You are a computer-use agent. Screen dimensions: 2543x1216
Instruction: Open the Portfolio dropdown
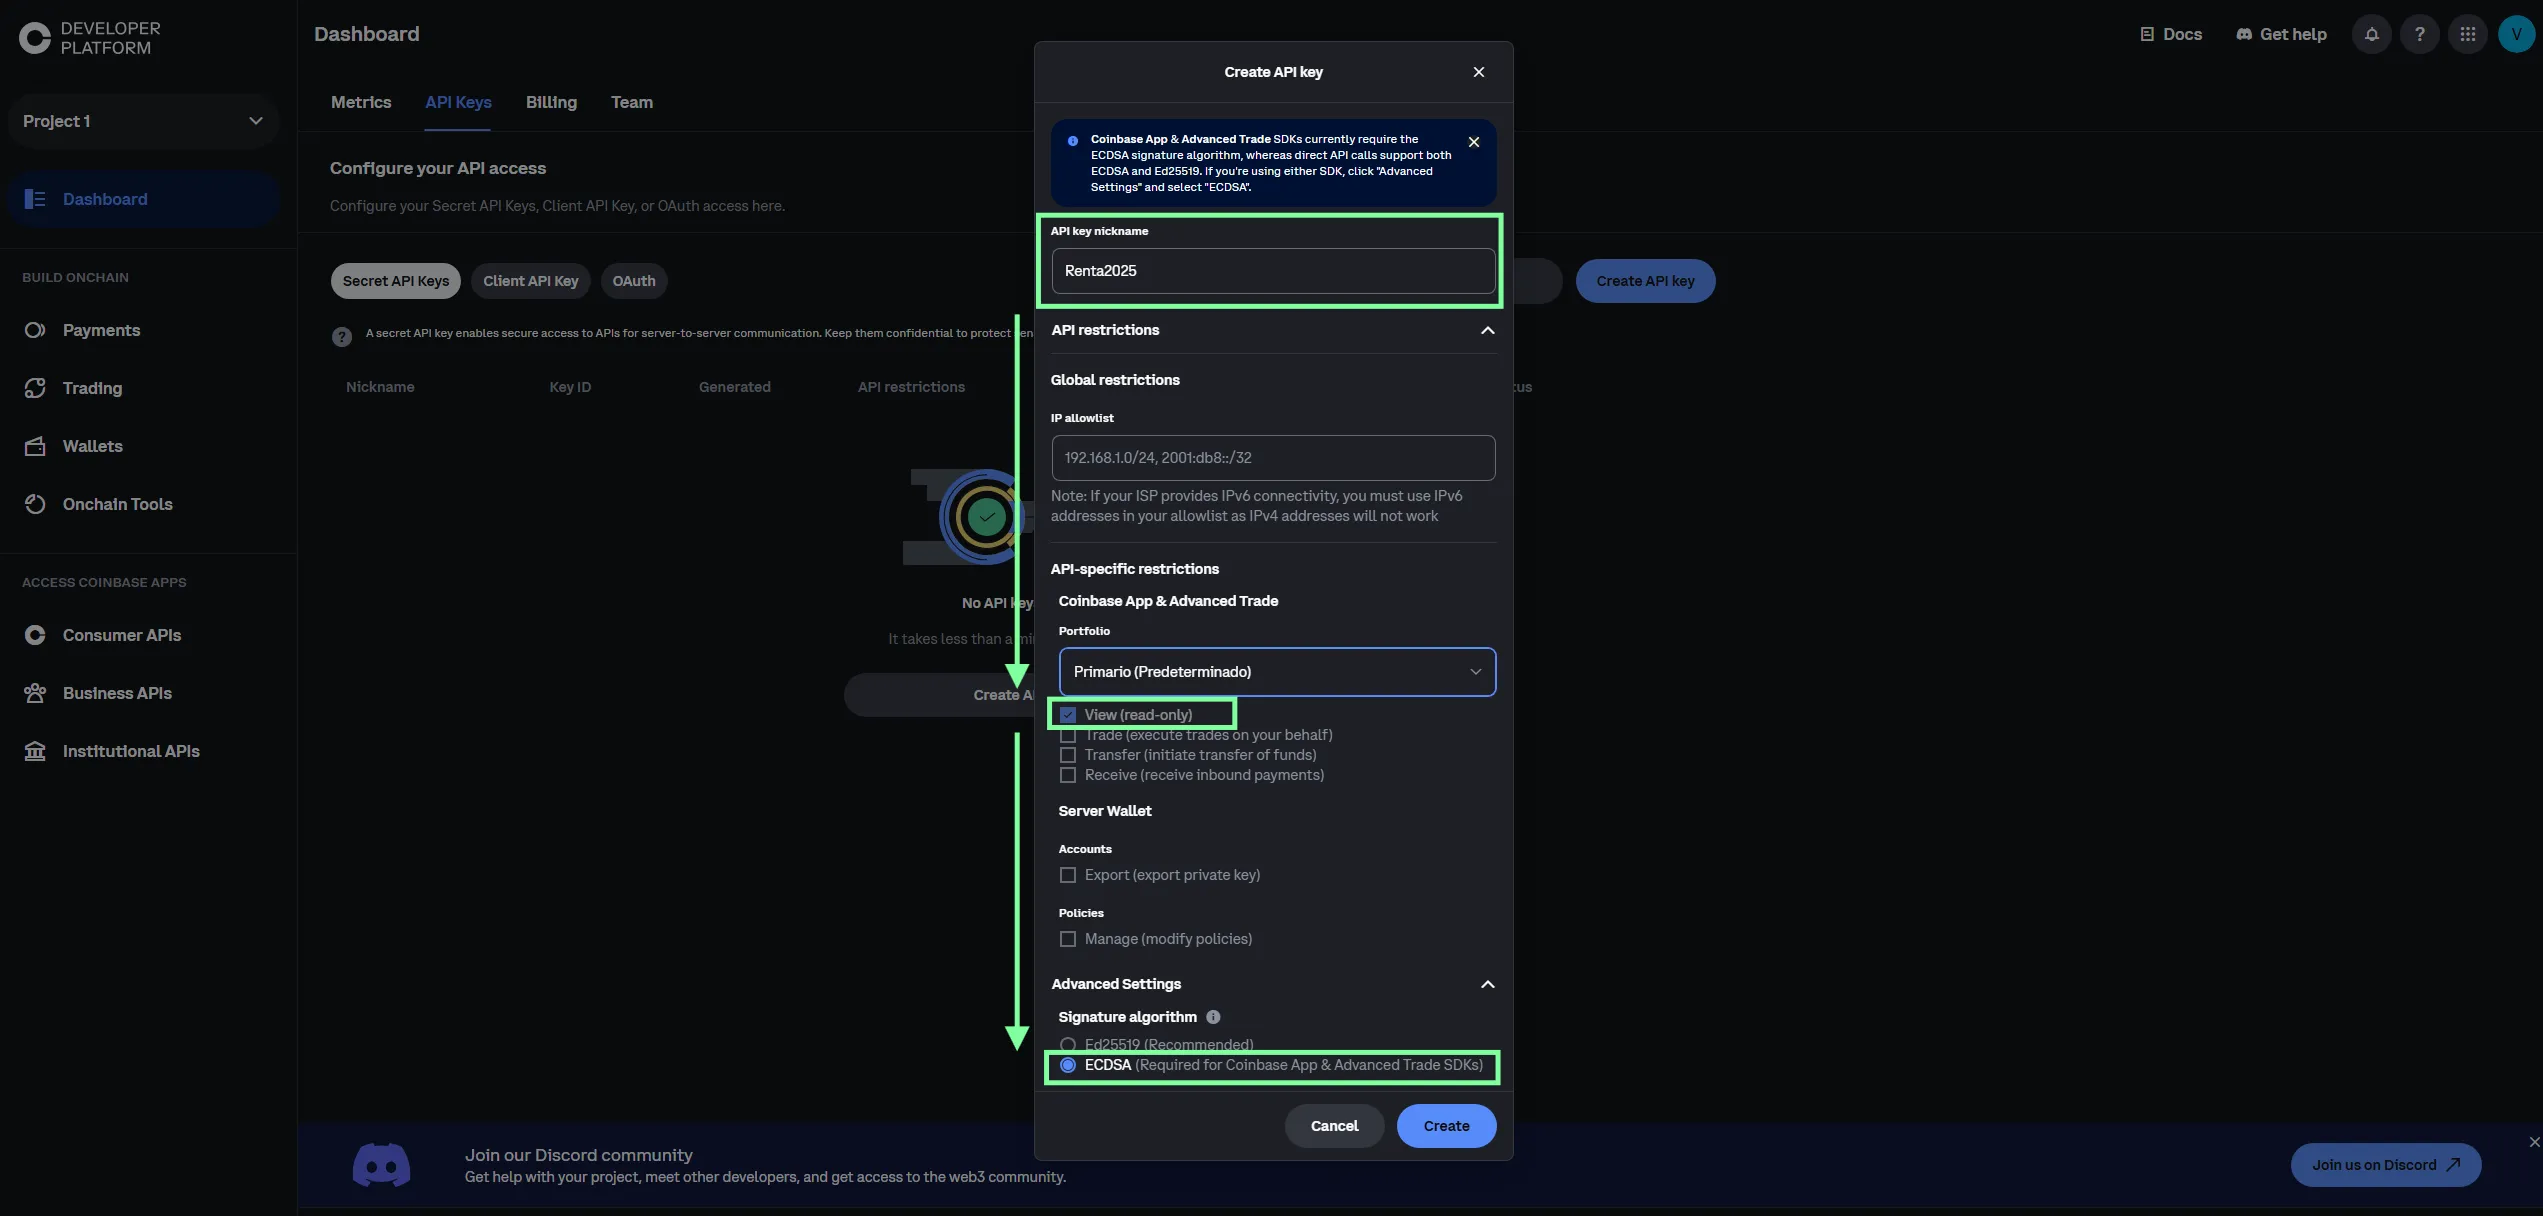click(x=1277, y=672)
